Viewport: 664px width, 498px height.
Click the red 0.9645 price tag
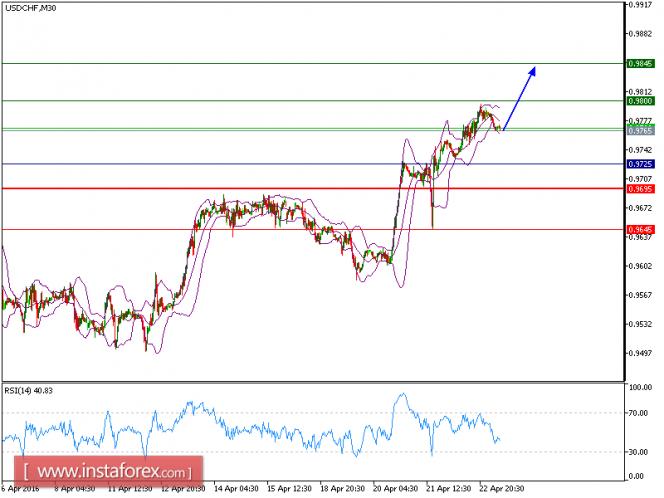tap(640, 230)
